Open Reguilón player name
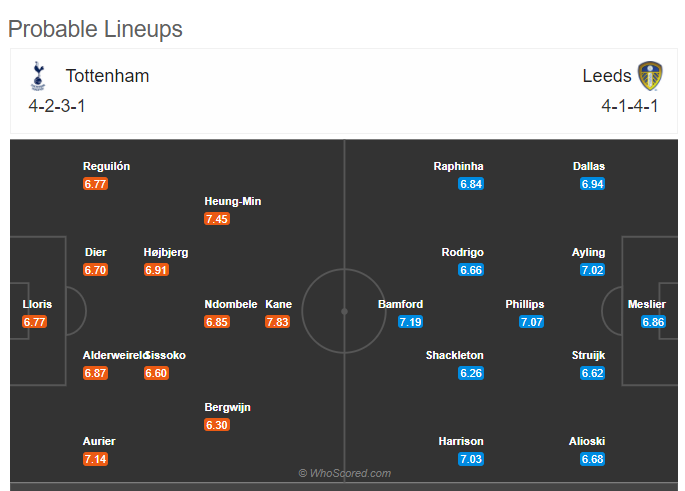685x491 pixels. pyautogui.click(x=107, y=166)
